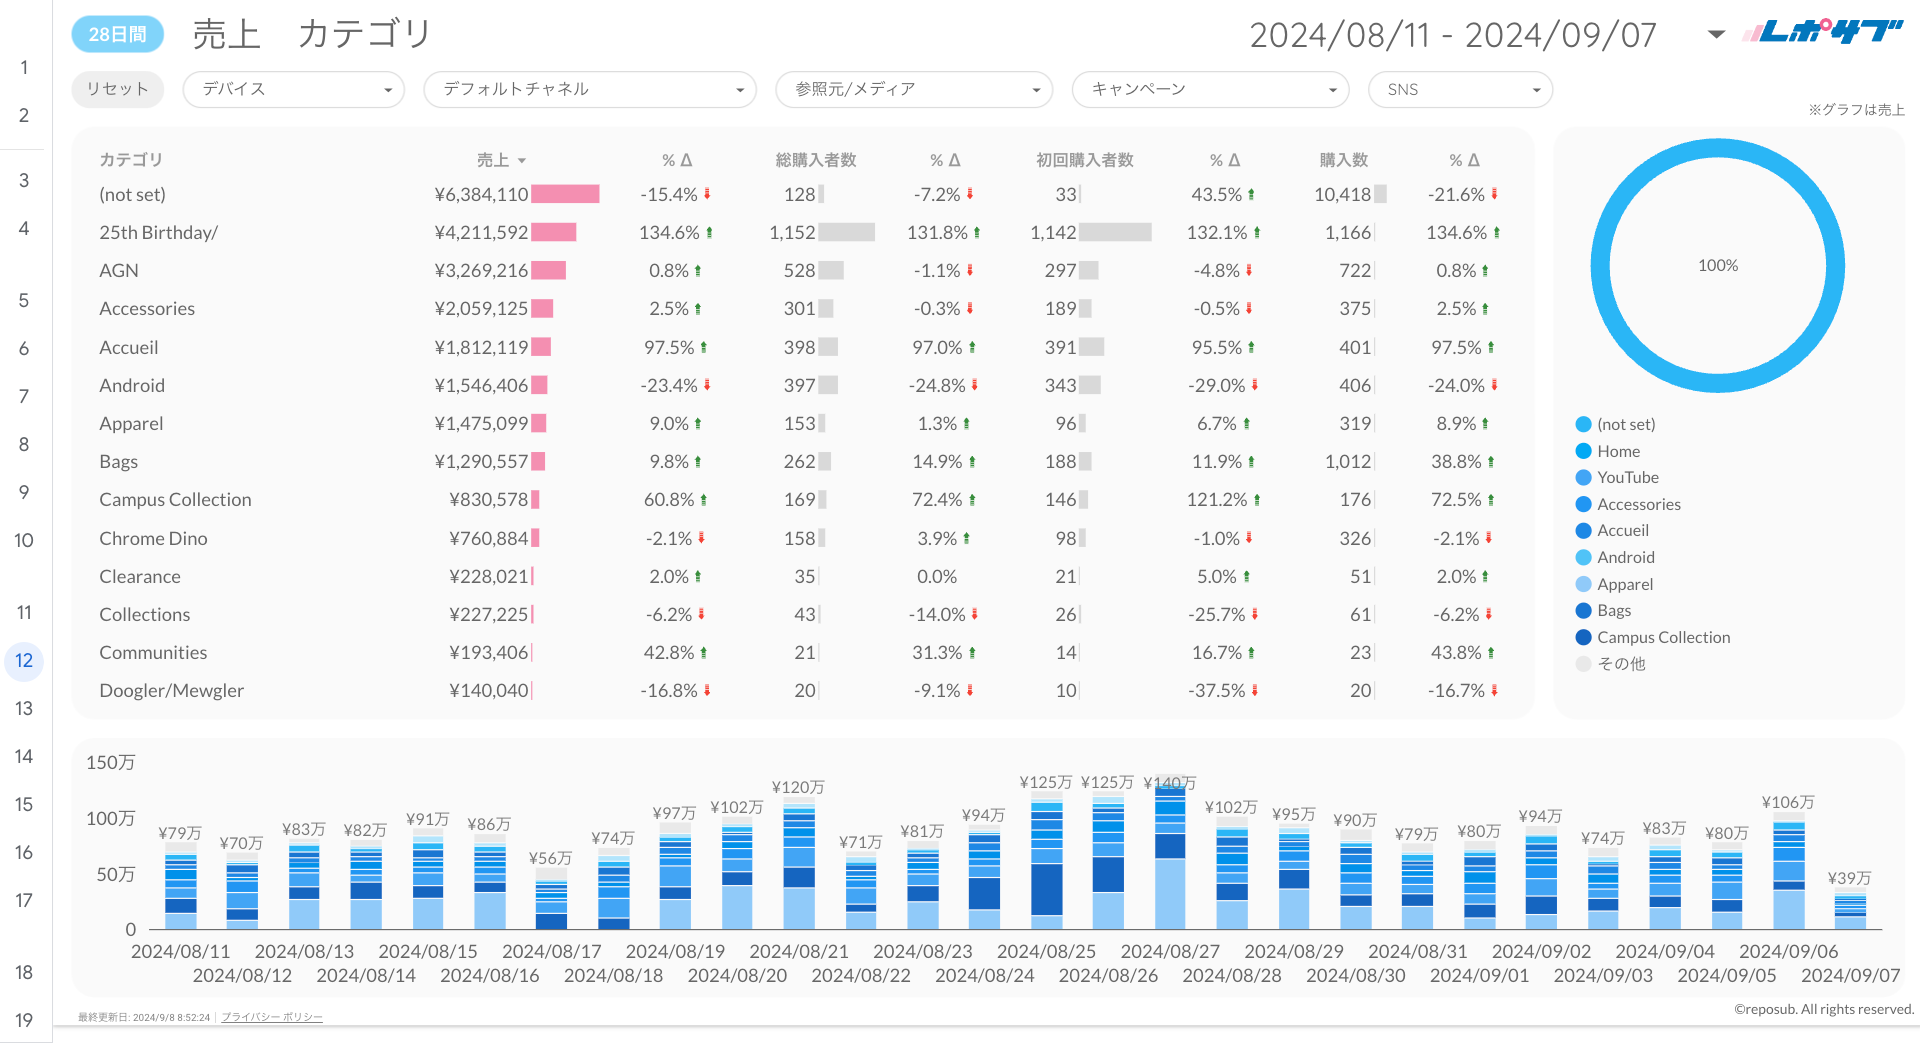Click the 2024/08/26 stacked bar

(1108, 860)
